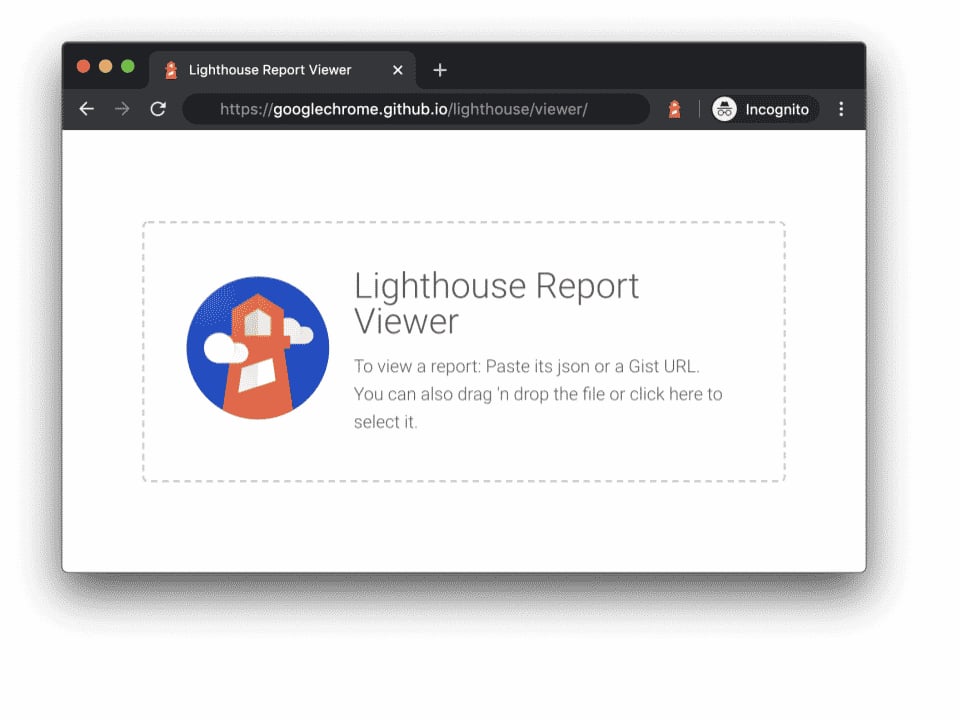Click the Lighthouse Report Viewer heading

pyautogui.click(x=497, y=303)
